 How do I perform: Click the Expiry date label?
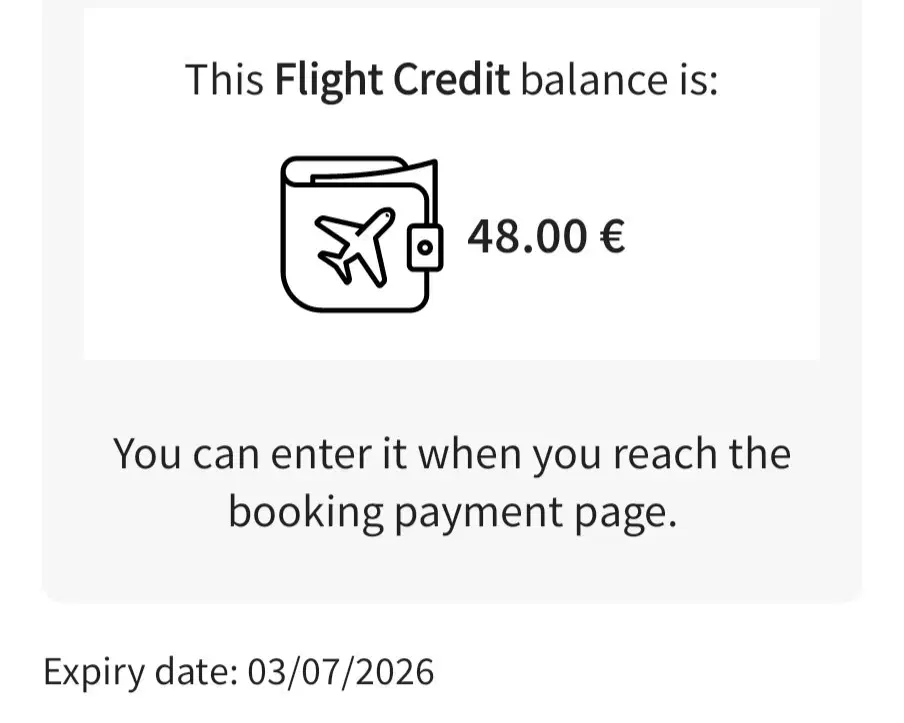[141, 672]
